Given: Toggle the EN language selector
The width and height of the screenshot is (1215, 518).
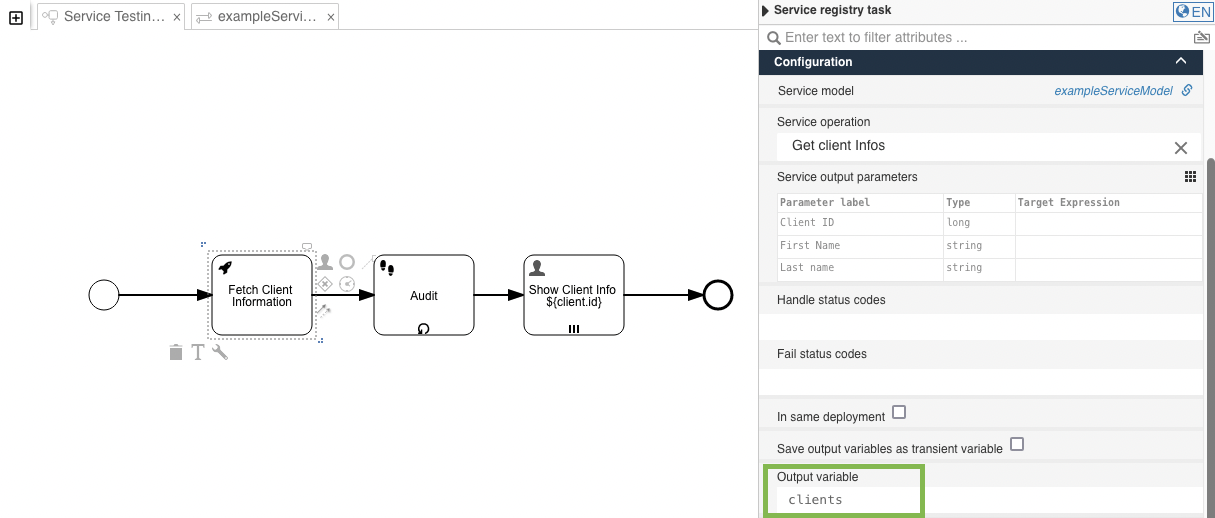Looking at the screenshot, I should [x=1192, y=11].
